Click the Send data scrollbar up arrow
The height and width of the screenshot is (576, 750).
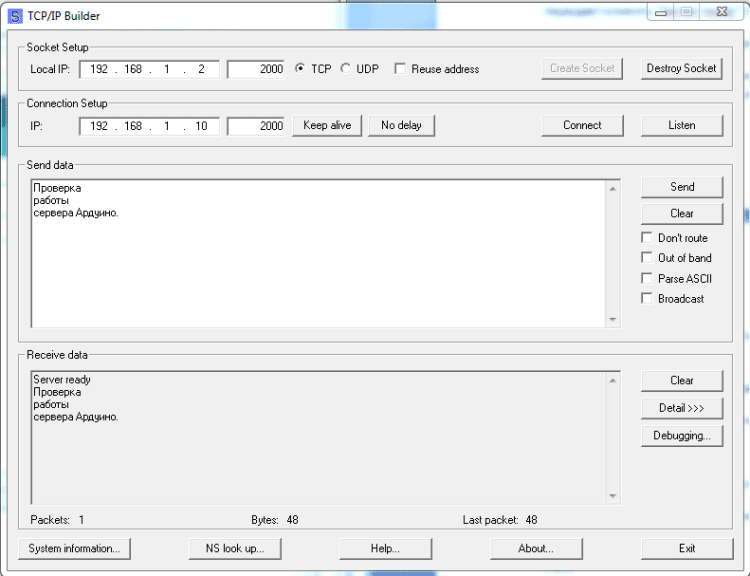[613, 189]
